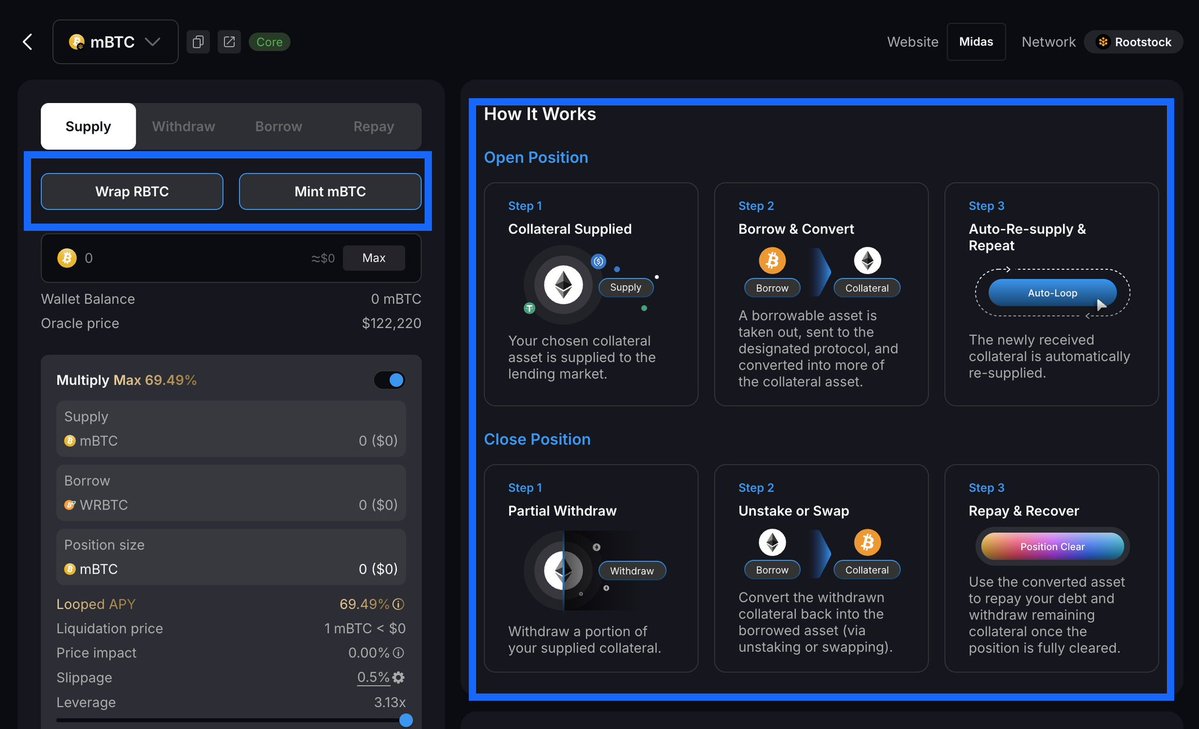
Task: Click the Position Clear pill under Repay & Recover
Action: 1051,546
